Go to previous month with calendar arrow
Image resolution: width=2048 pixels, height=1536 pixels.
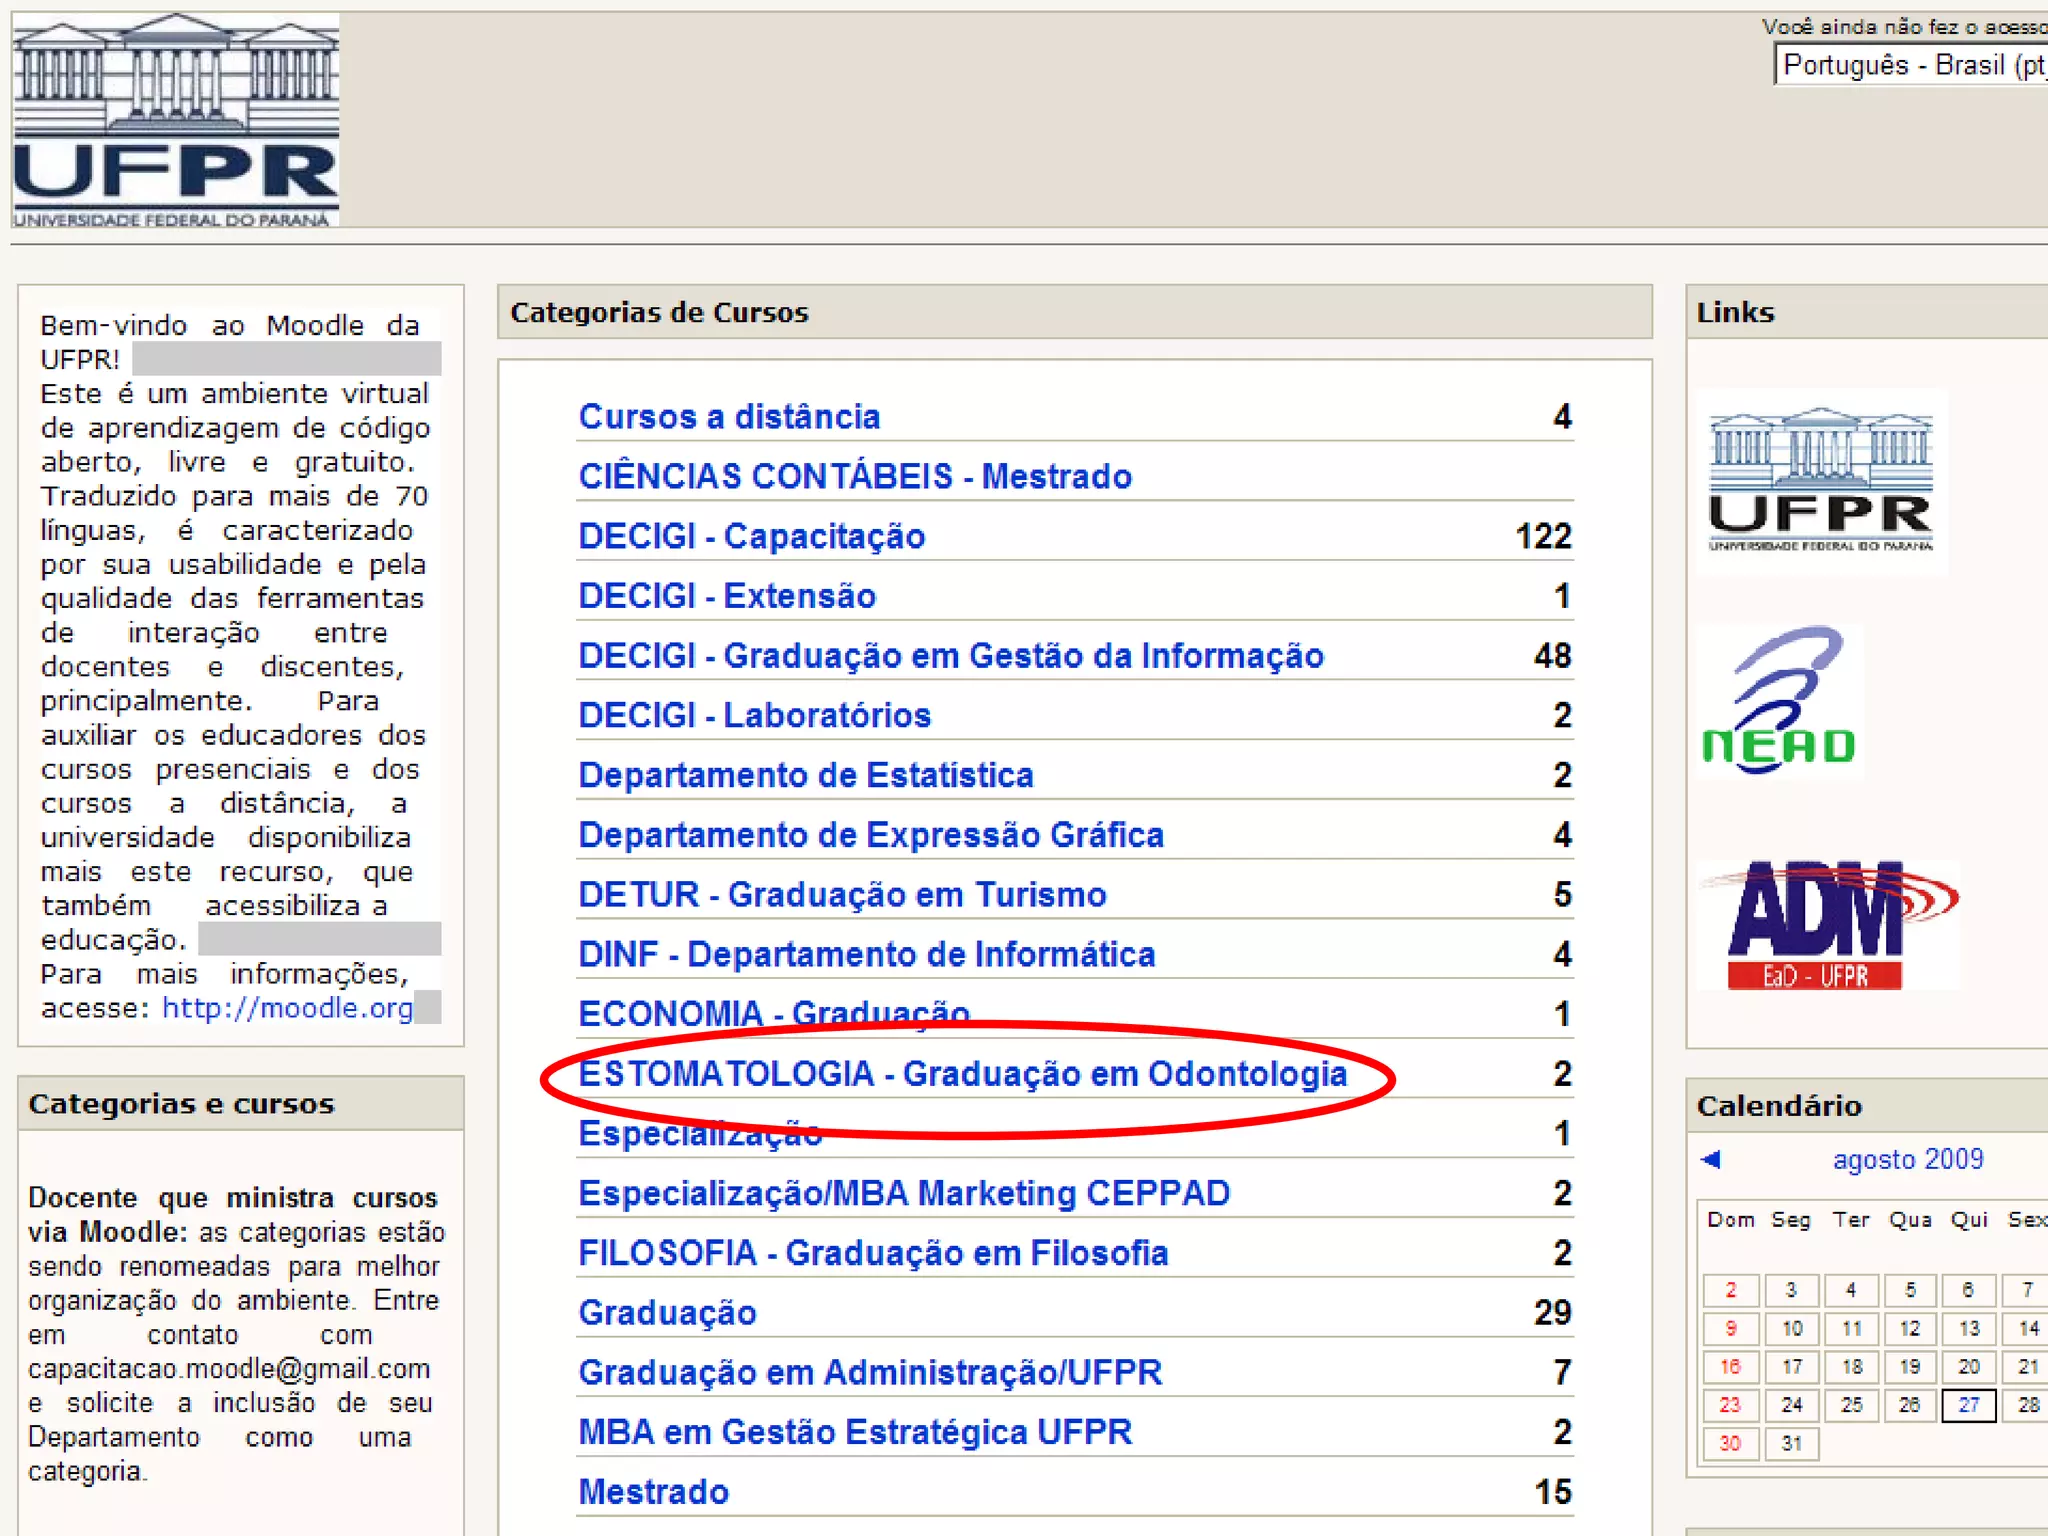point(1711,1159)
